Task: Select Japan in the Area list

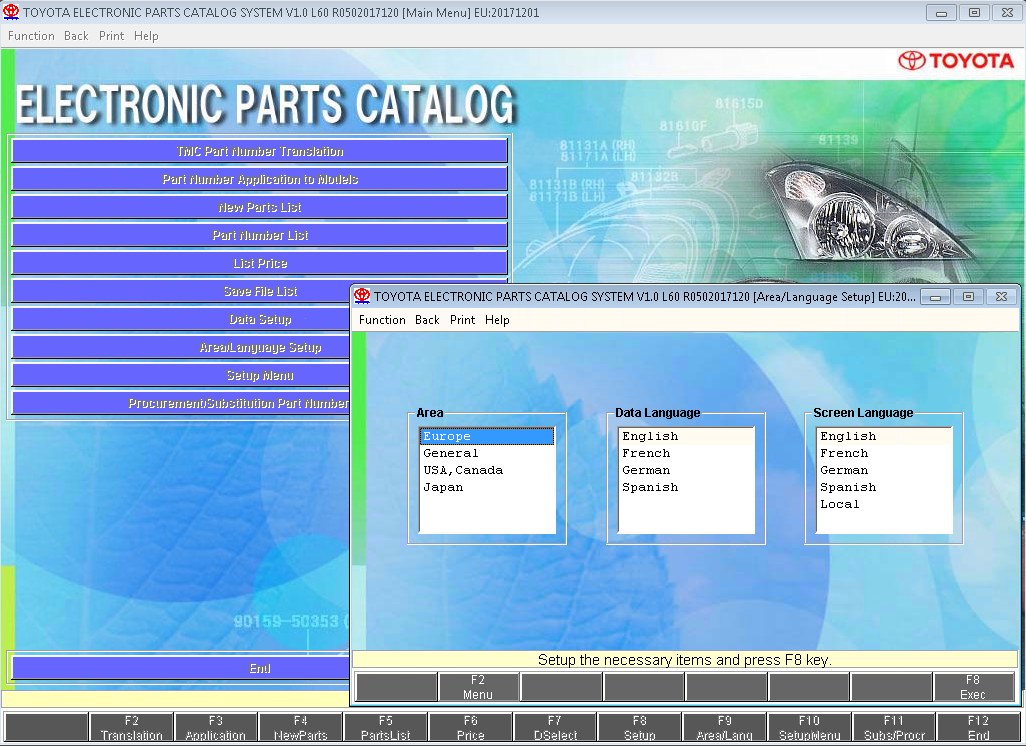Action: click(x=443, y=487)
